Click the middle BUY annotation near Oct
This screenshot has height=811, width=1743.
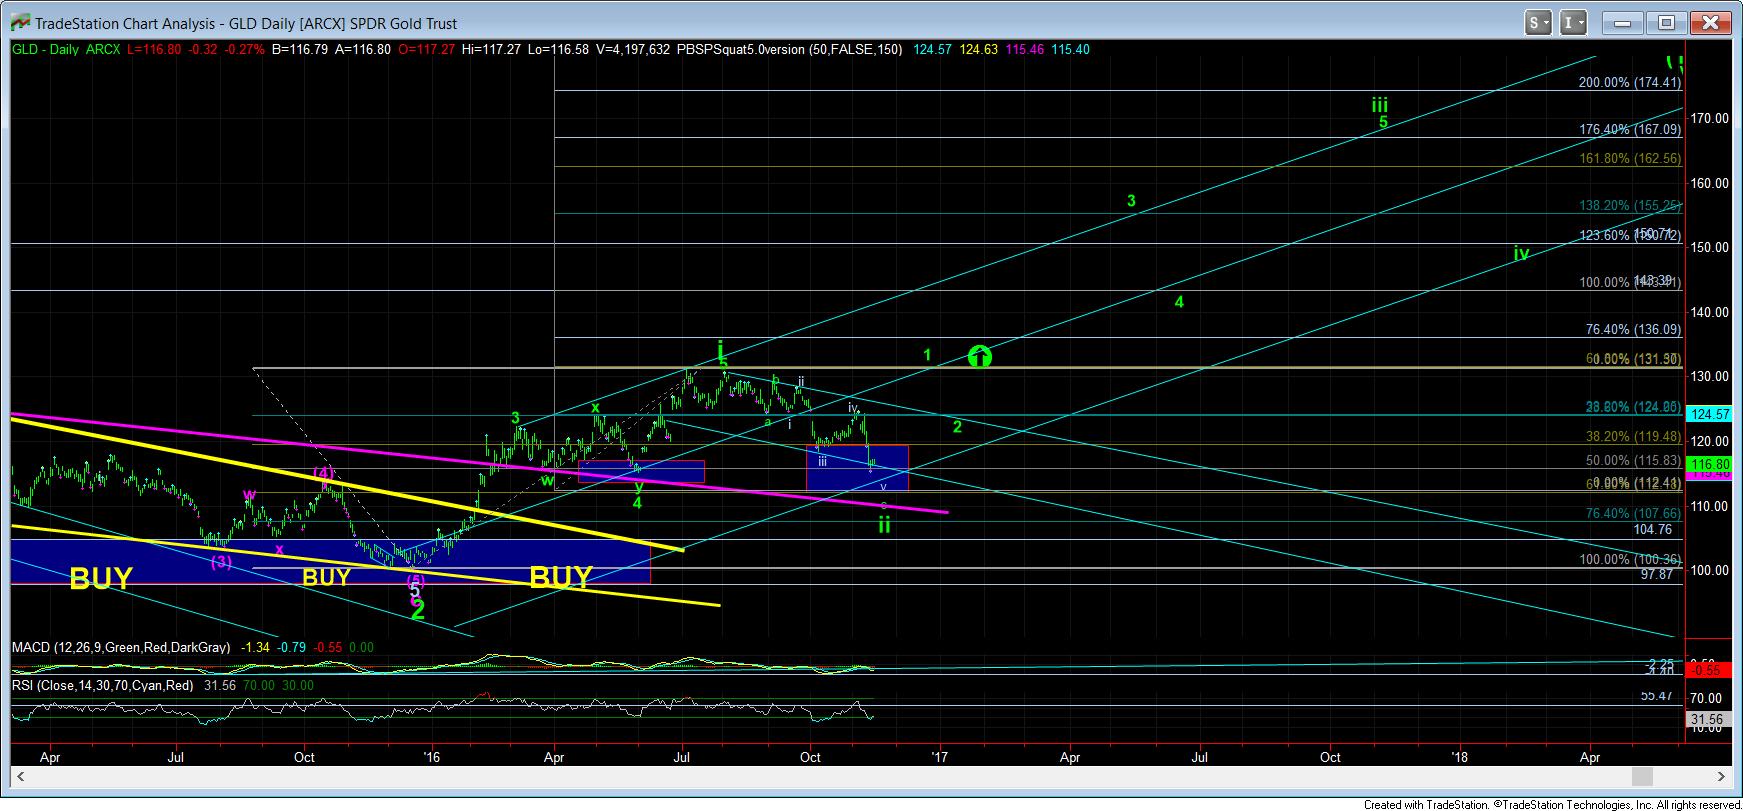pos(326,577)
